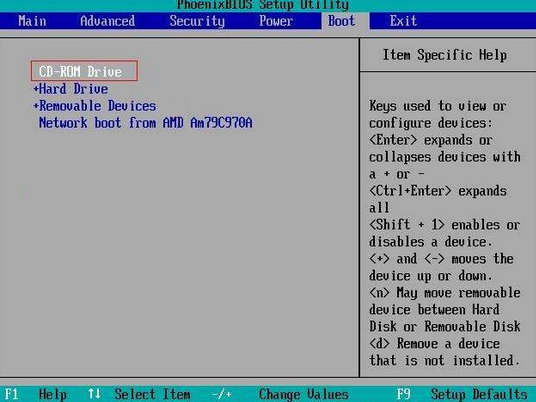Select the Removable Devices entry

tap(98, 106)
